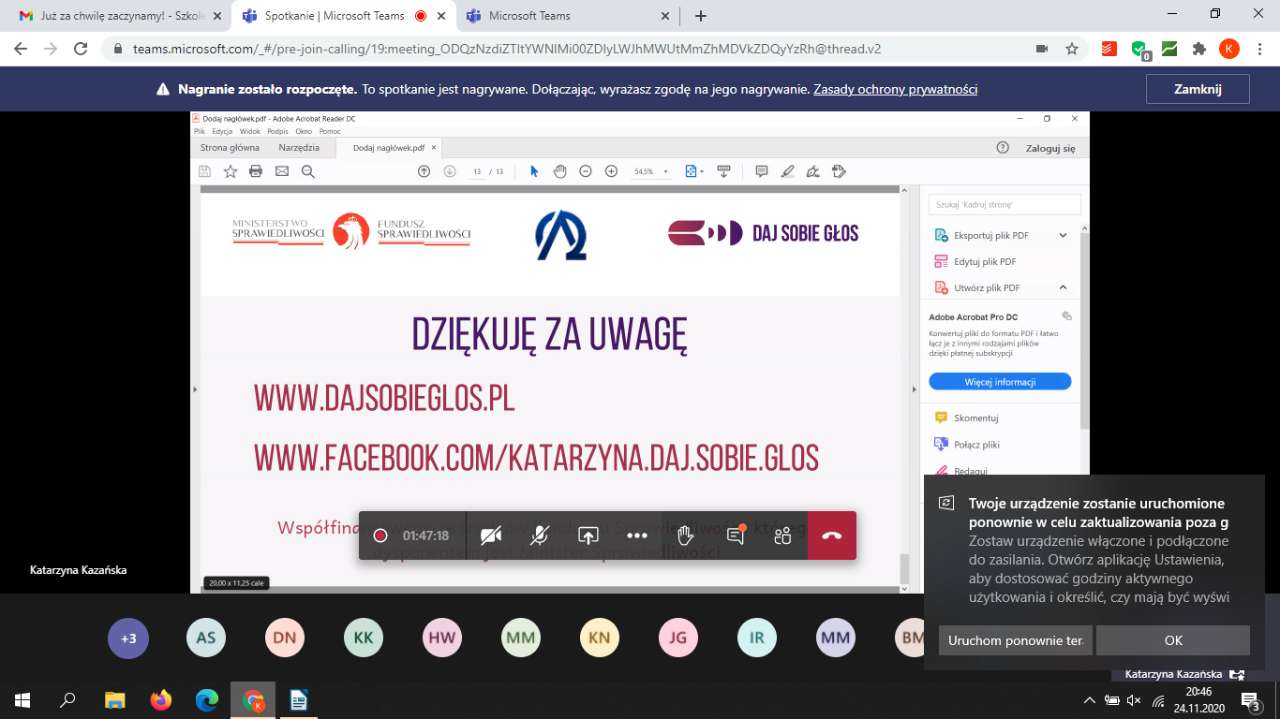Image resolution: width=1280 pixels, height=719 pixels.
Task: Show the meeting participants list
Action: [x=783, y=535]
